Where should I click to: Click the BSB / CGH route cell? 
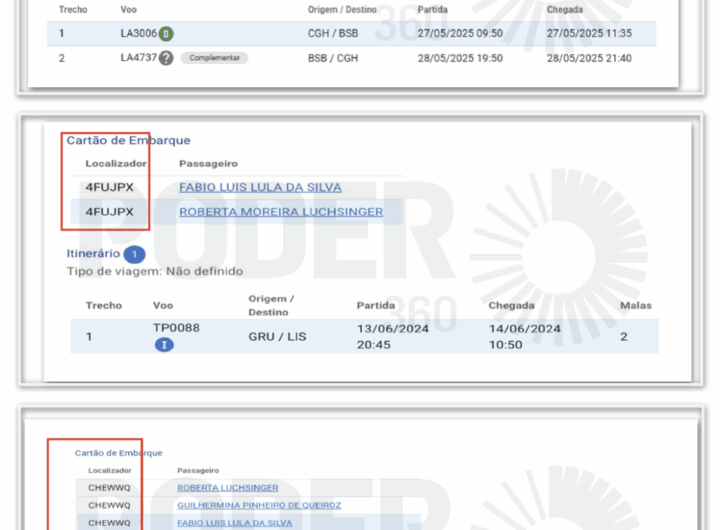pyautogui.click(x=333, y=58)
